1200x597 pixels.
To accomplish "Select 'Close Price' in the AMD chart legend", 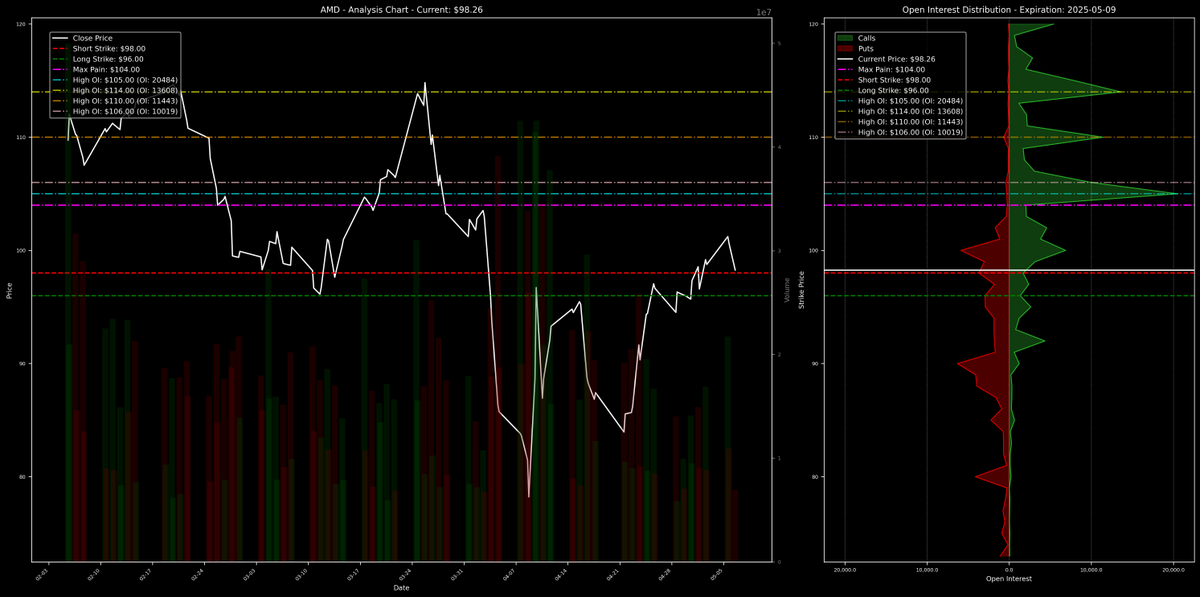I will pos(93,37).
